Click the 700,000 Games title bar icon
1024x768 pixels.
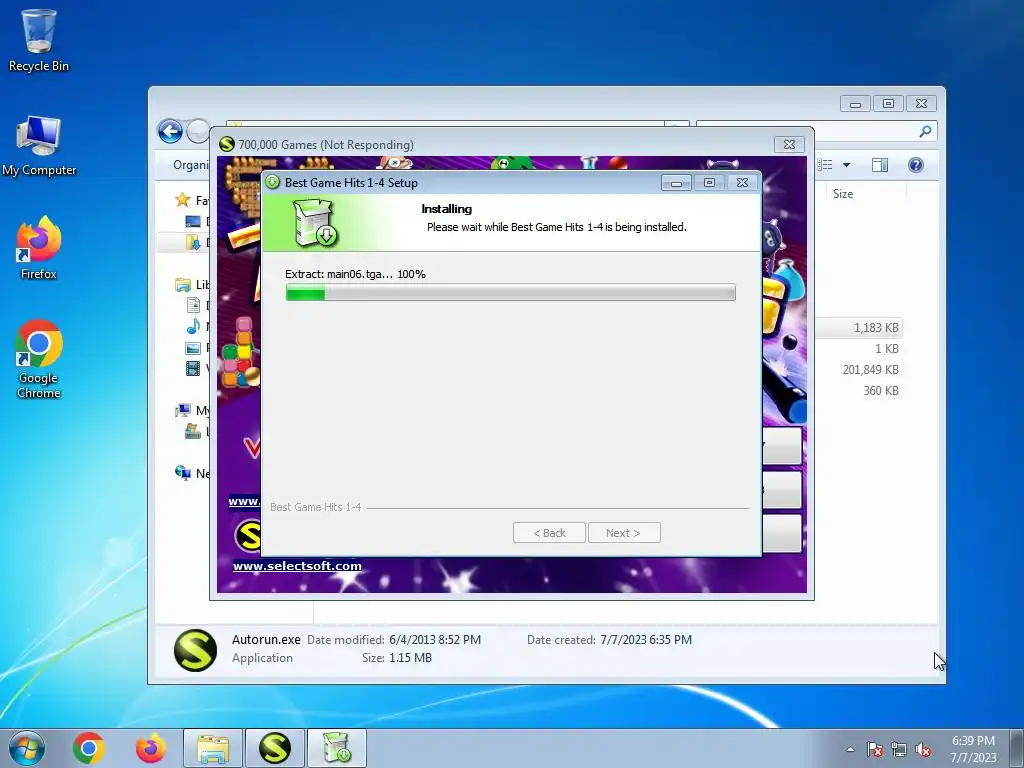pos(227,144)
